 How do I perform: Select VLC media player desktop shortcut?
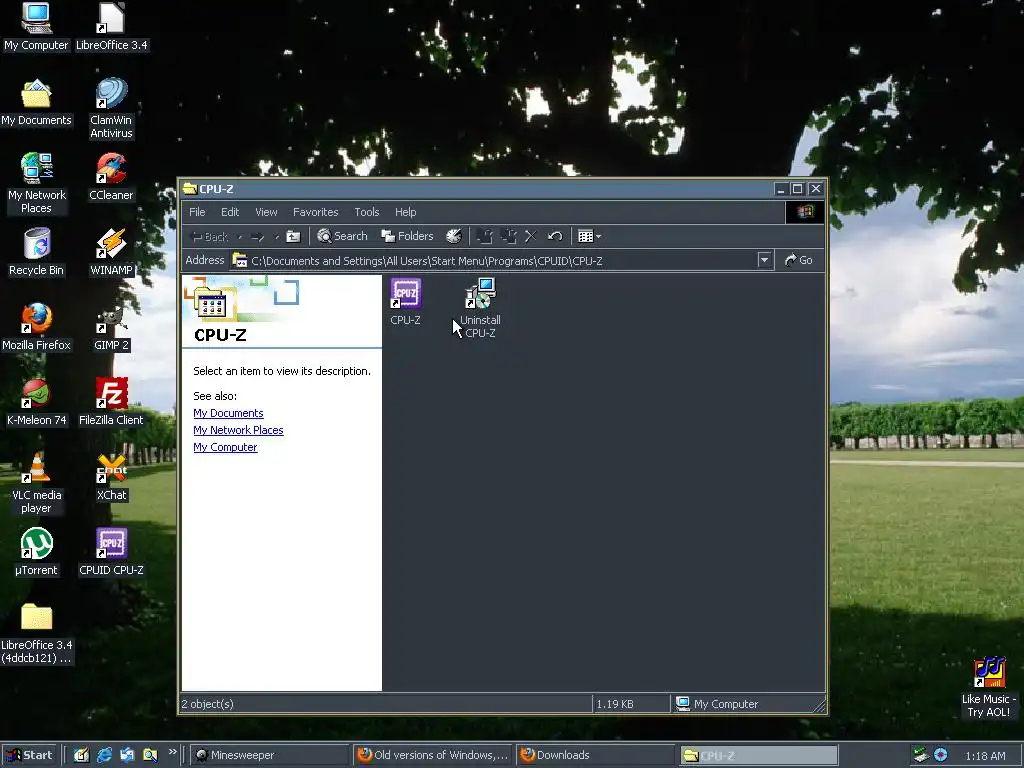click(x=37, y=483)
